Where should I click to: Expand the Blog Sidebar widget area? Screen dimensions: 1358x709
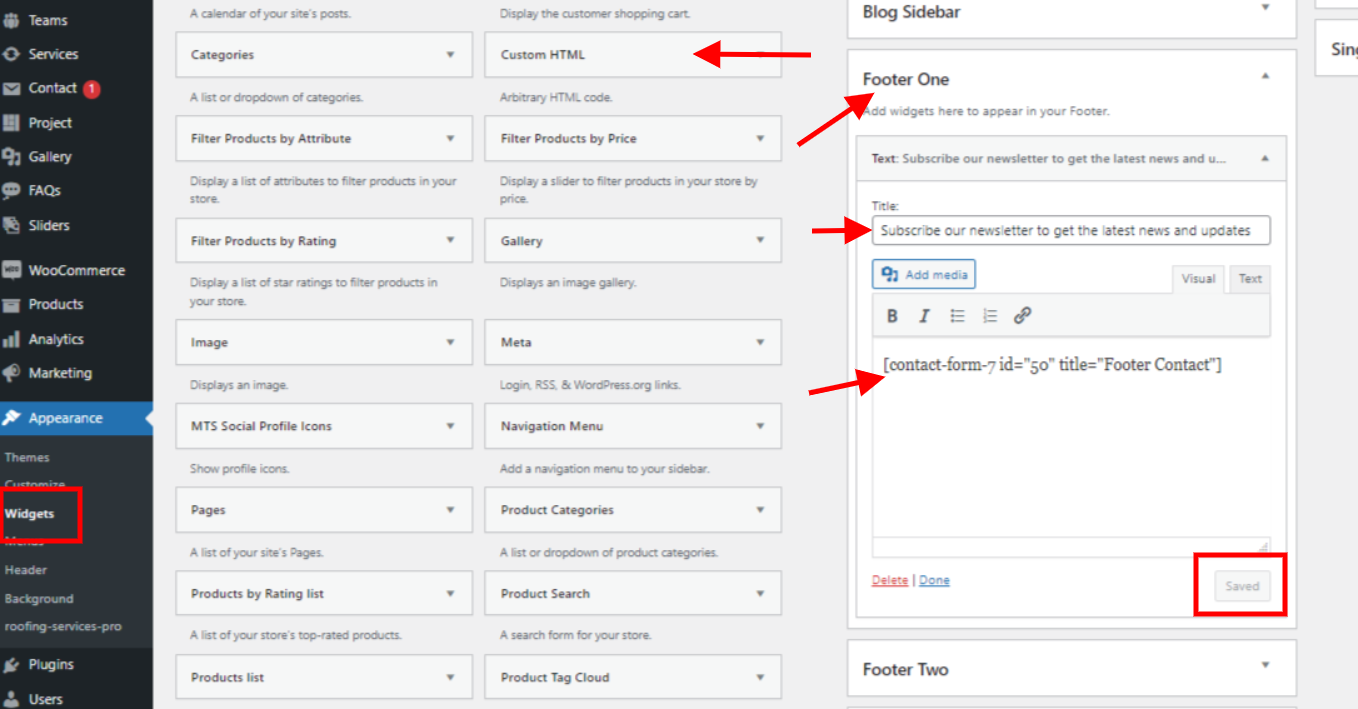coord(1265,7)
